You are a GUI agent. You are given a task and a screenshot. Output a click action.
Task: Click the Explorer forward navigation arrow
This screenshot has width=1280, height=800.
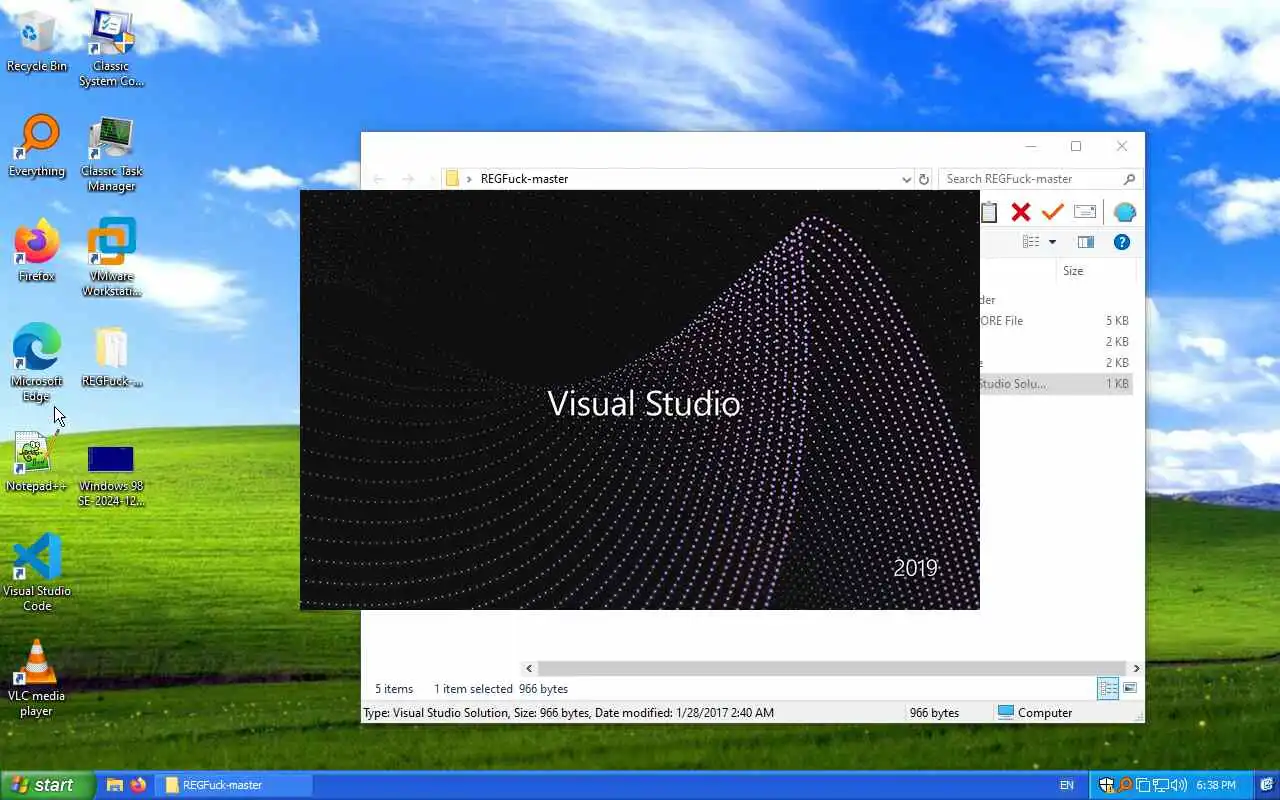tap(407, 179)
